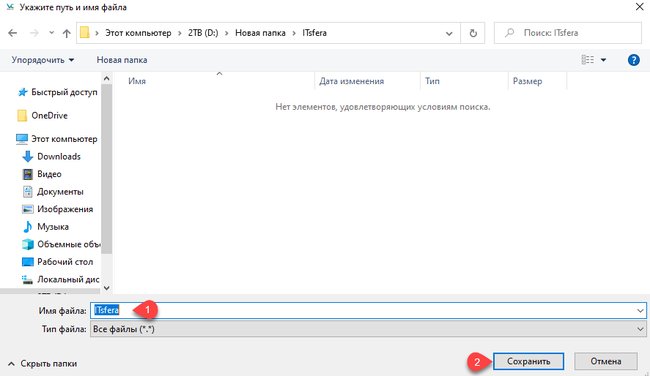This screenshot has height=376, width=650.
Task: Click the 'Отмена' button
Action: click(606, 361)
